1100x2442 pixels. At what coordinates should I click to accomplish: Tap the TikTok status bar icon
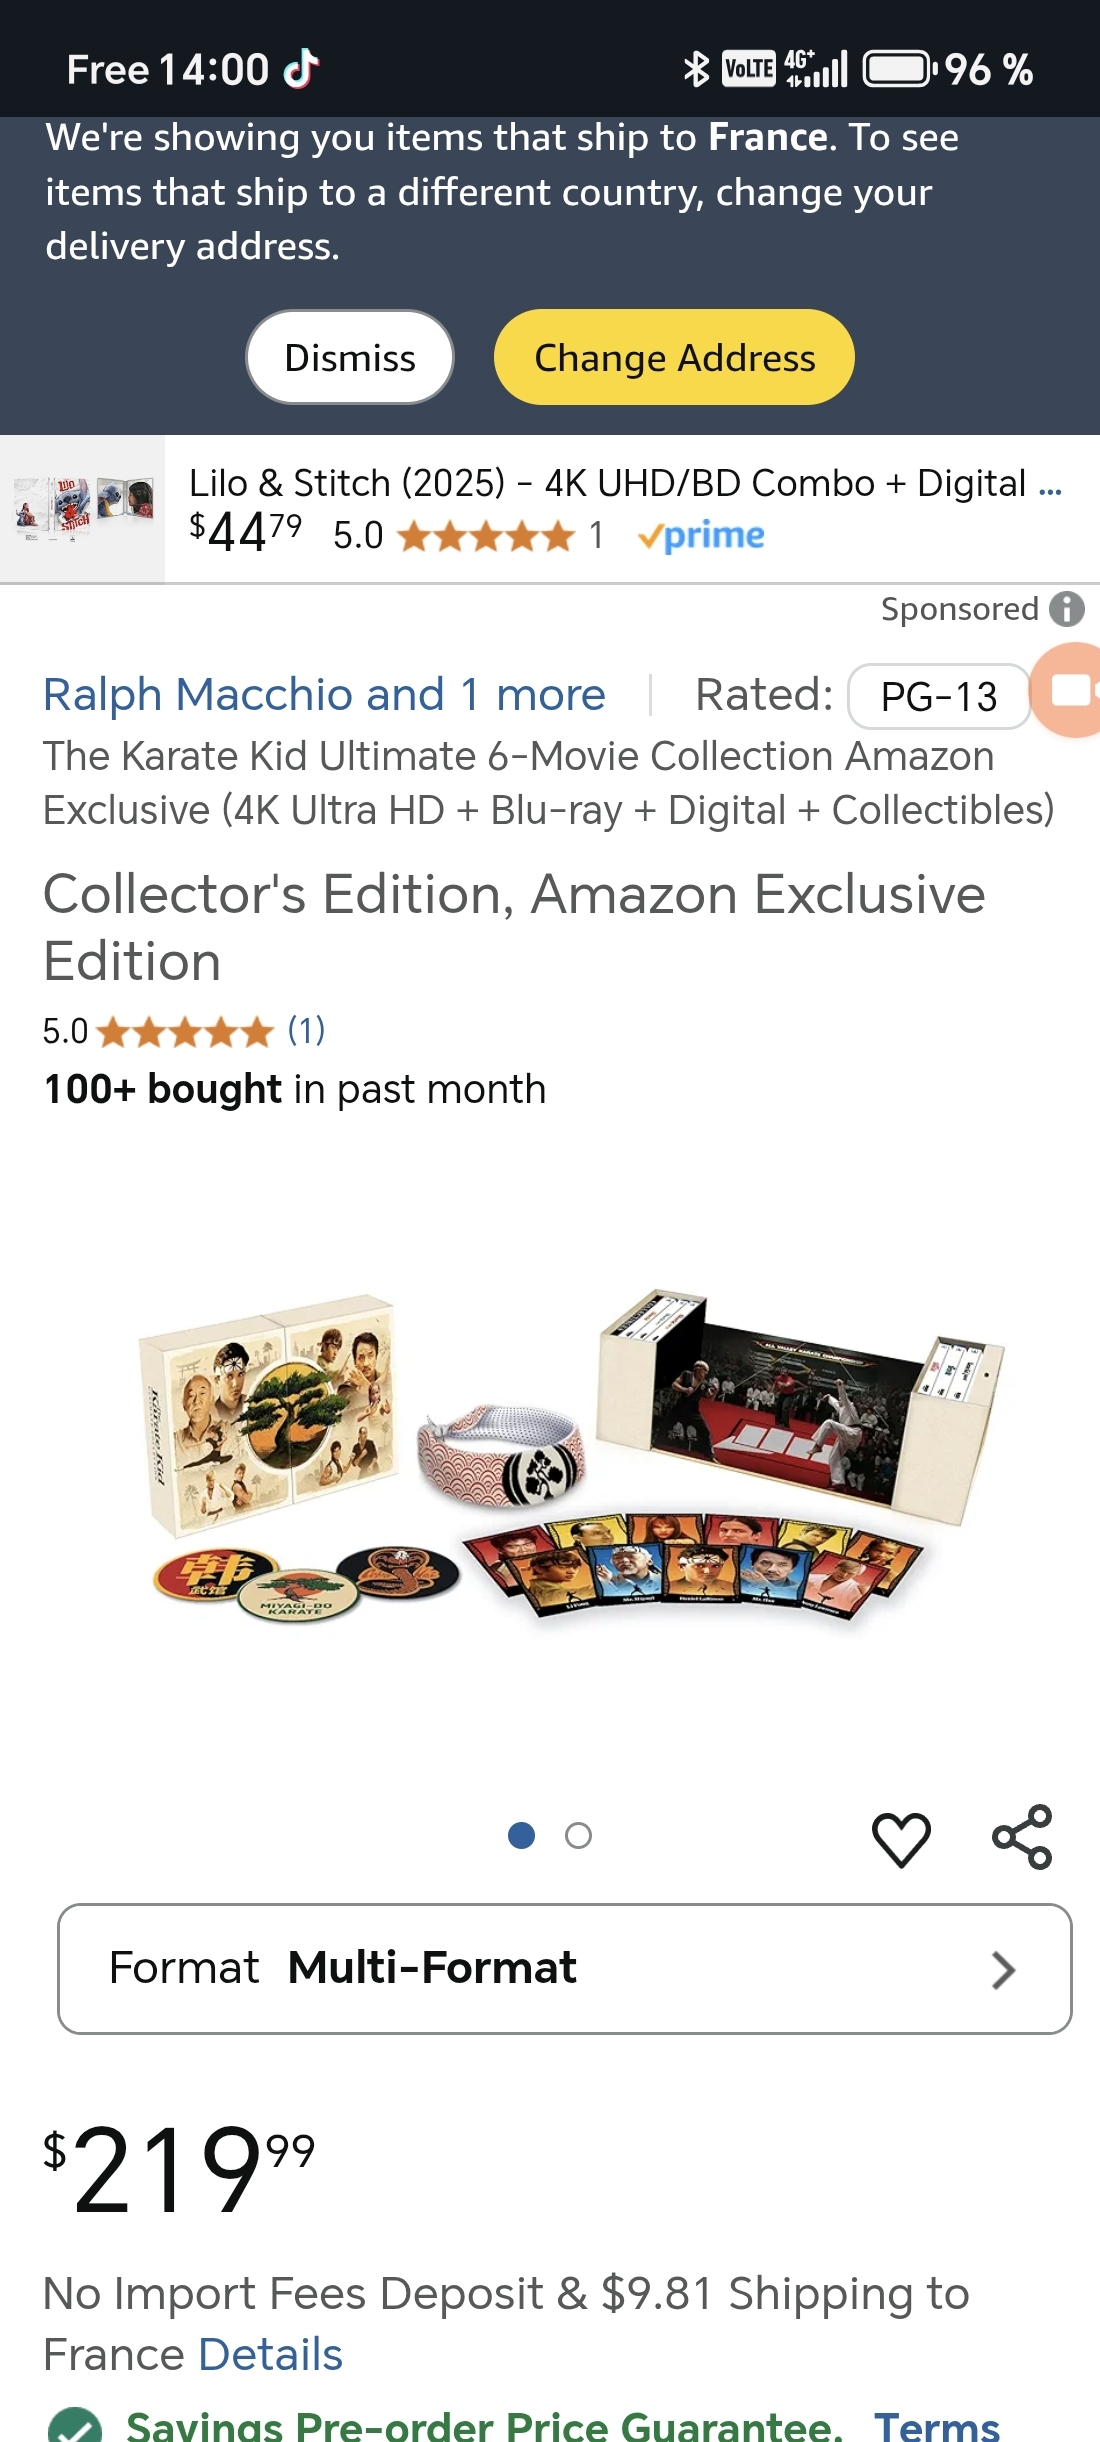pyautogui.click(x=301, y=69)
